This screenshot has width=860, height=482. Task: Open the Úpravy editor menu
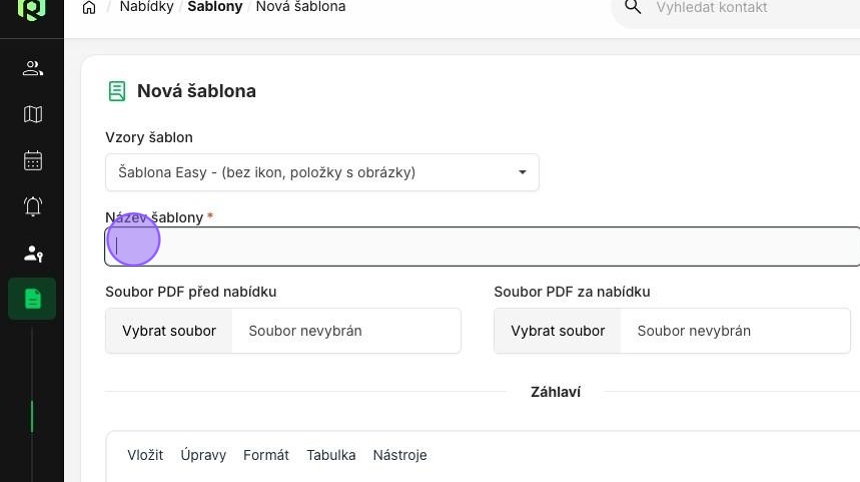(203, 455)
